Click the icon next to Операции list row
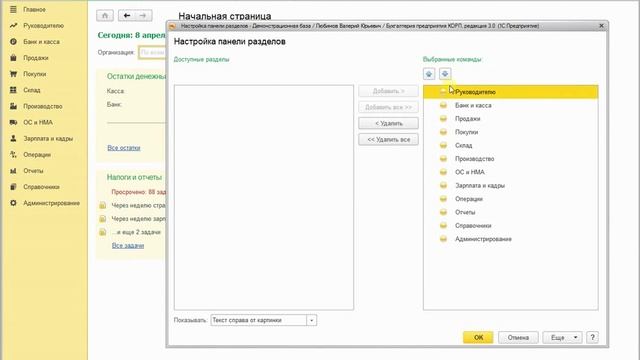 tap(443, 199)
